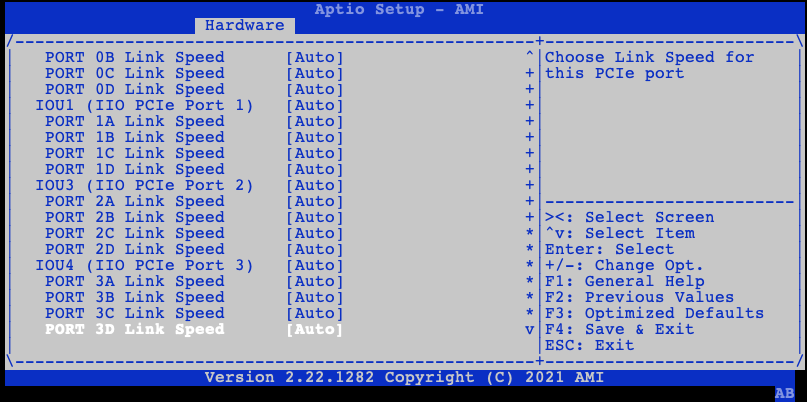
Task: Open the IOU3 (IIO PCIe Port 2) Auto value
Action: pyautogui.click(x=314, y=185)
